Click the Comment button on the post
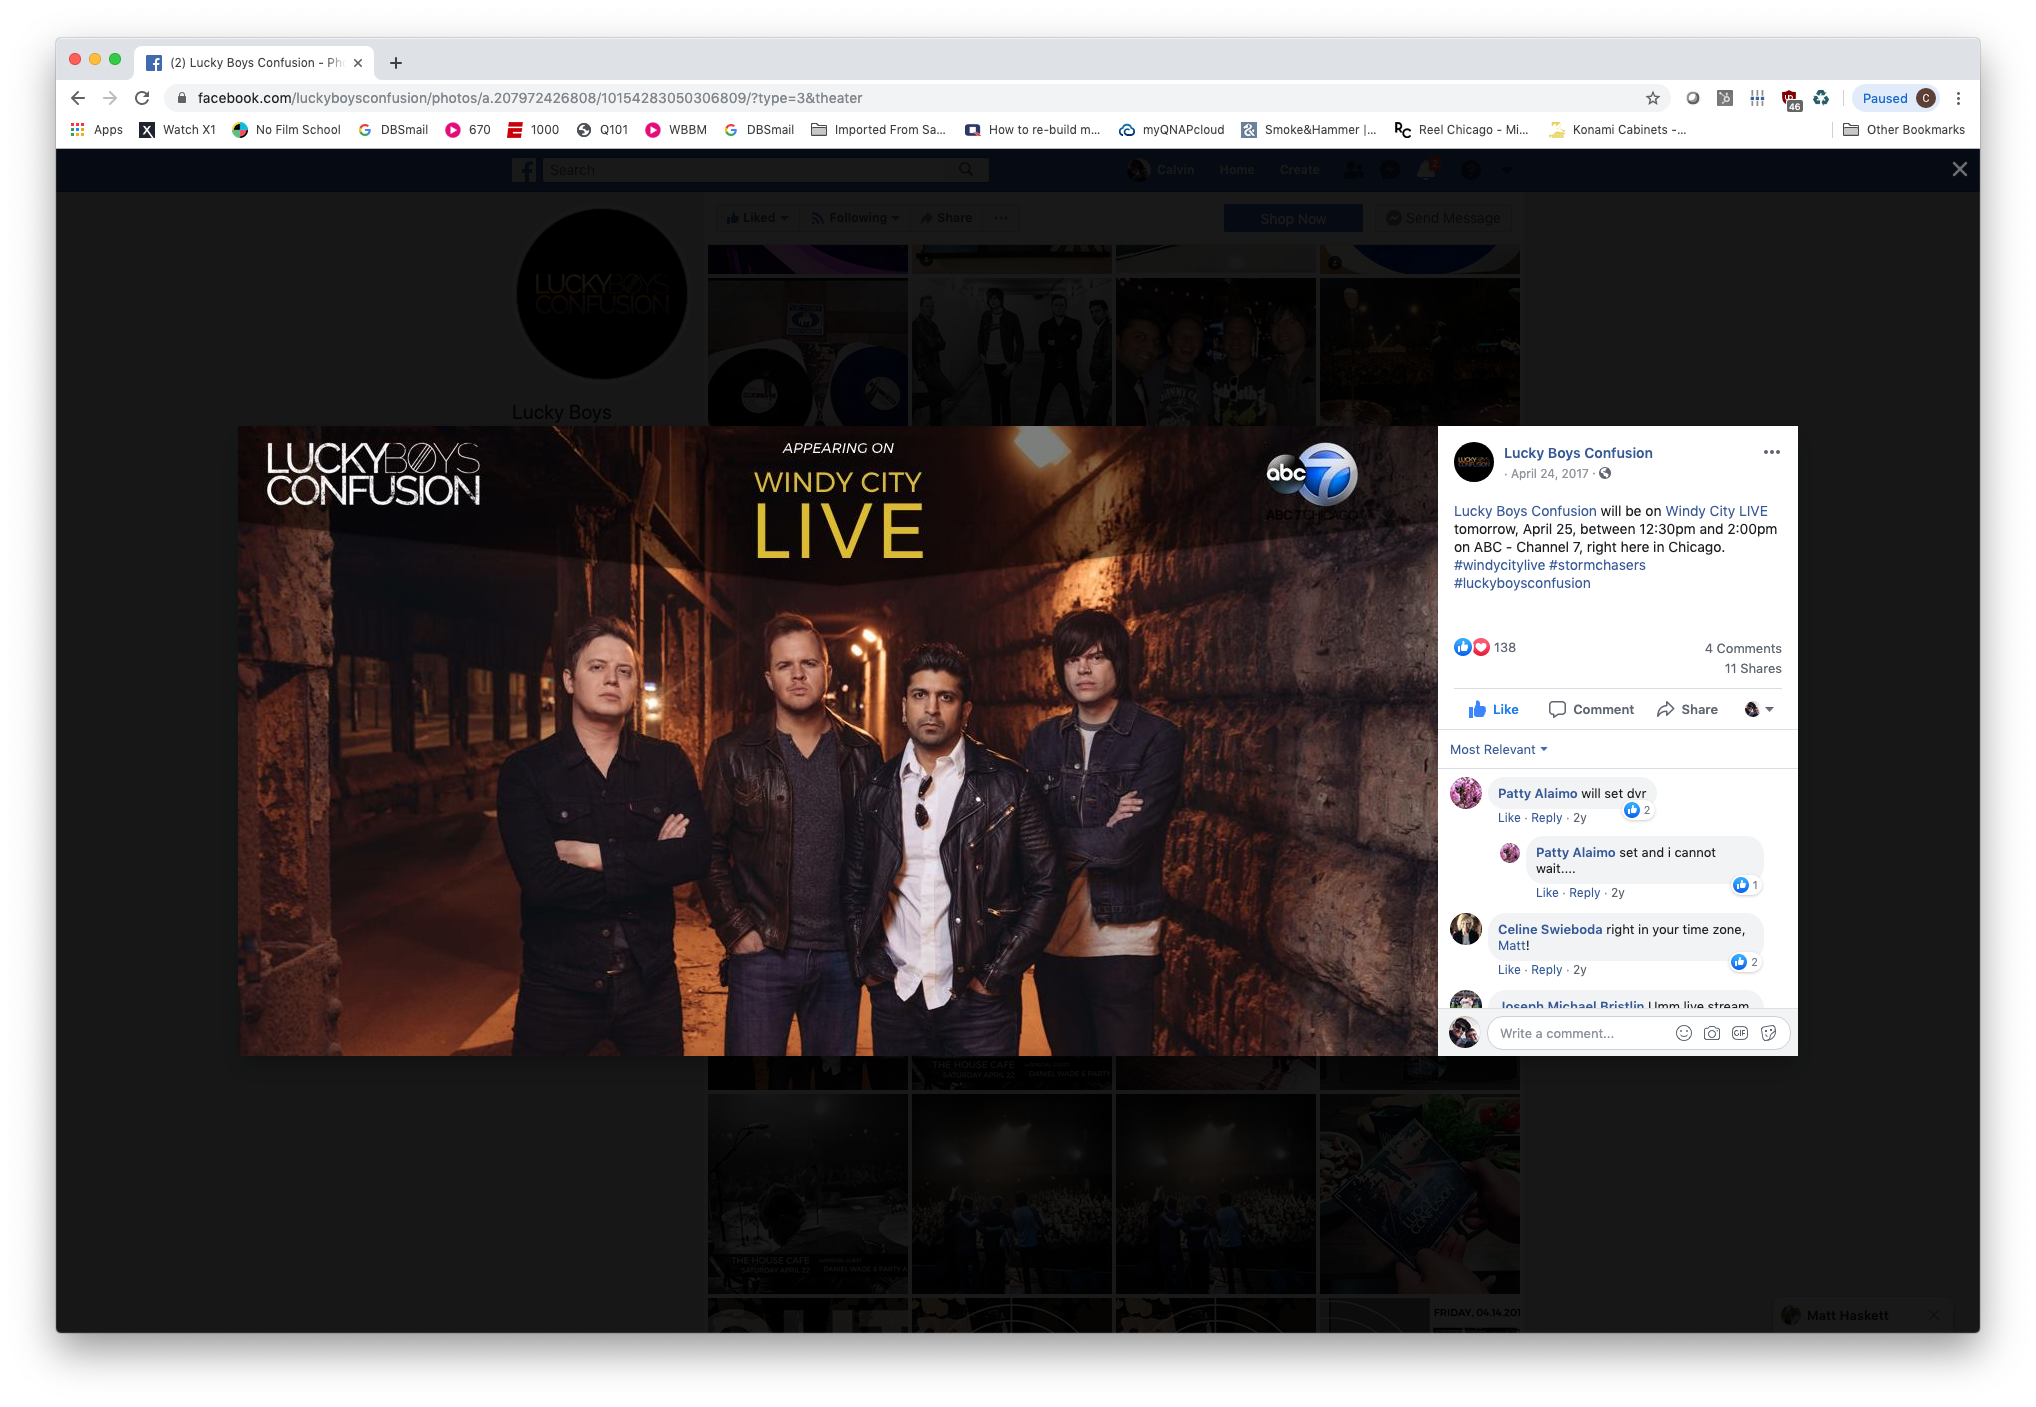This screenshot has height=1407, width=2036. (1591, 709)
